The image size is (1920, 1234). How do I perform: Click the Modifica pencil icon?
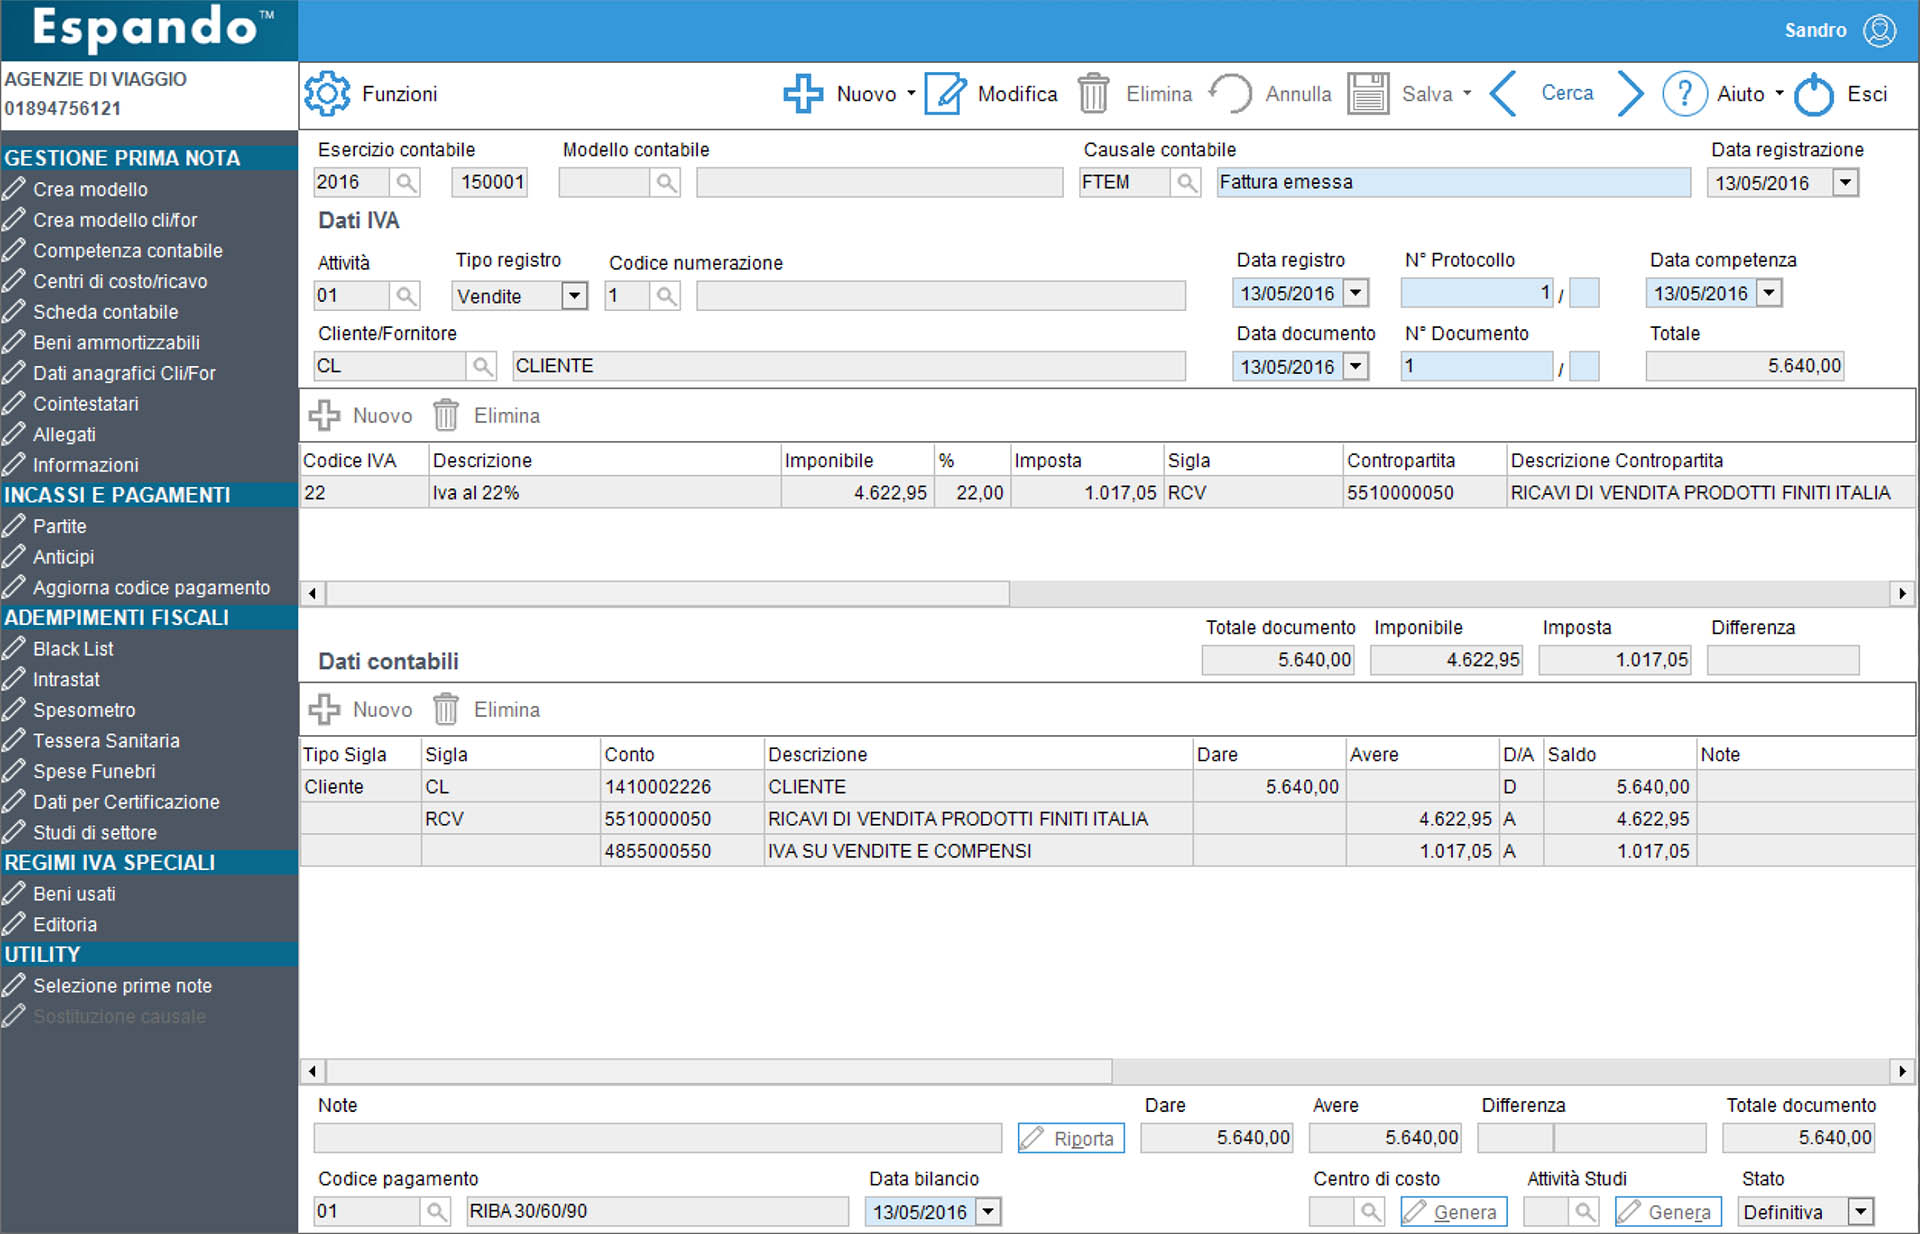tap(945, 94)
